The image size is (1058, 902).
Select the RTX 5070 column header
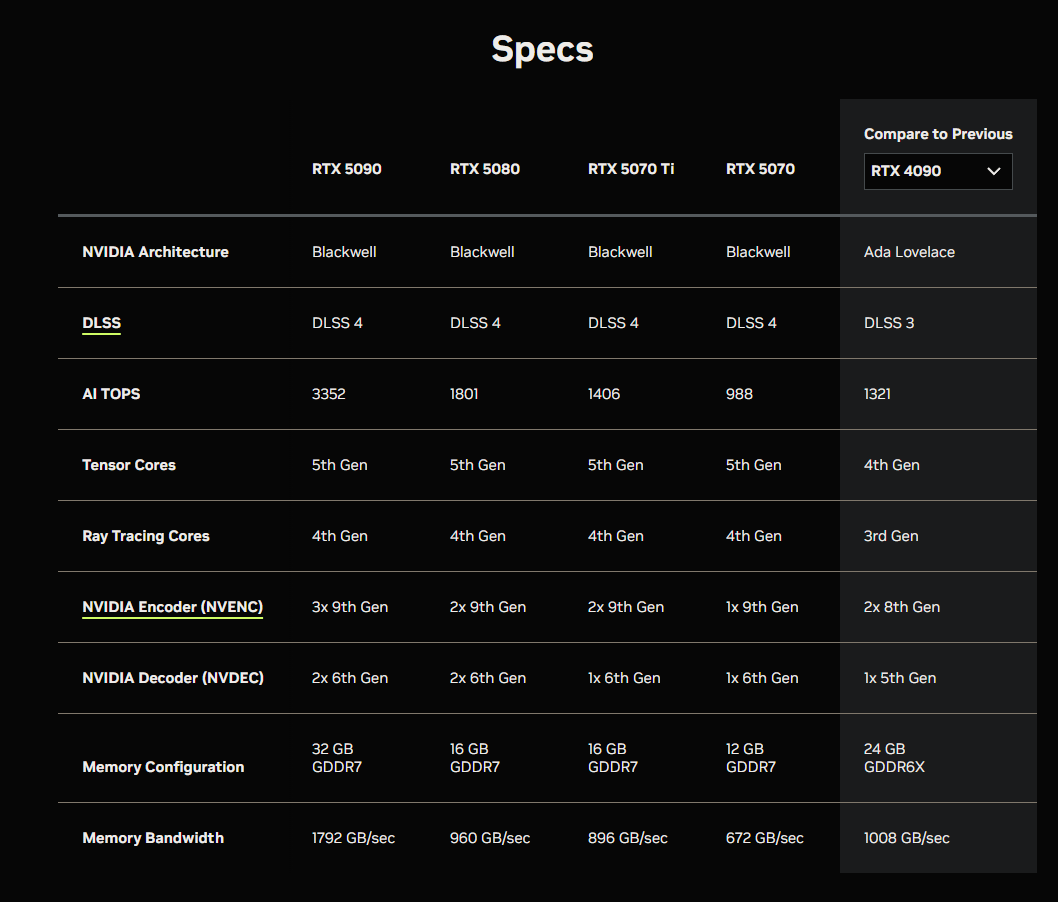pyautogui.click(x=760, y=169)
